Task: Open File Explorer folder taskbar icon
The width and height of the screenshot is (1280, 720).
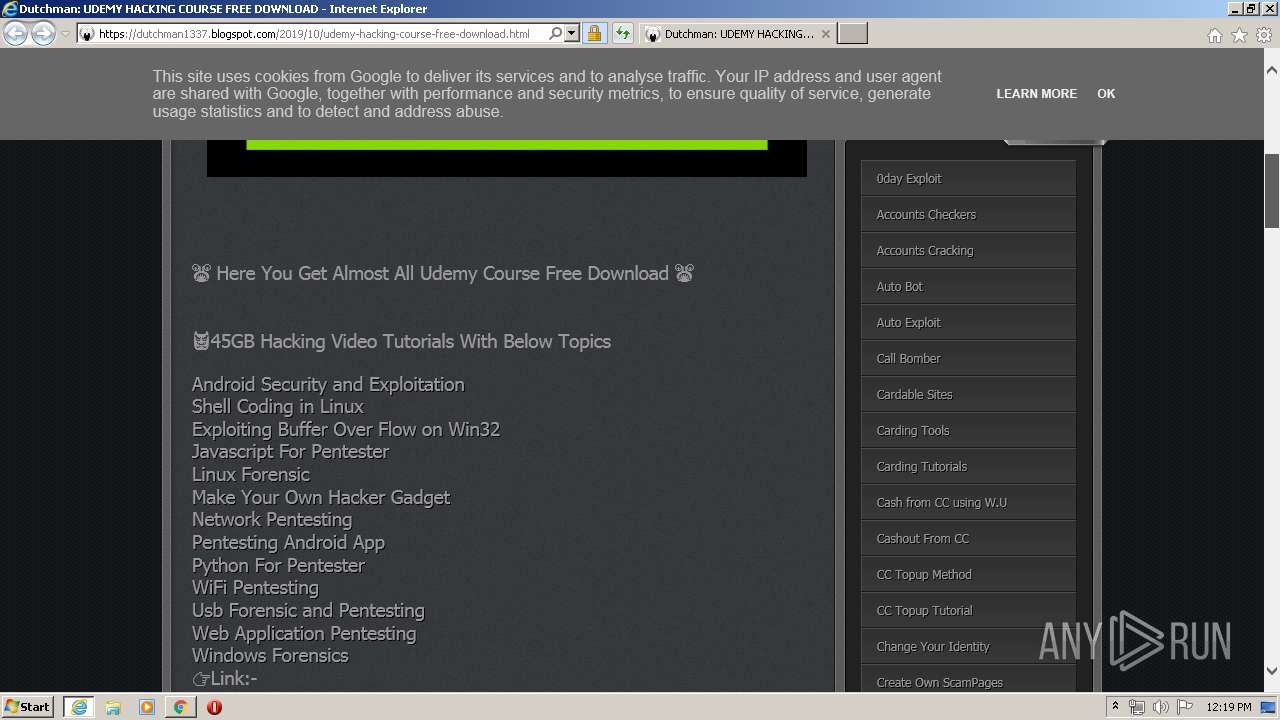Action: [x=113, y=707]
